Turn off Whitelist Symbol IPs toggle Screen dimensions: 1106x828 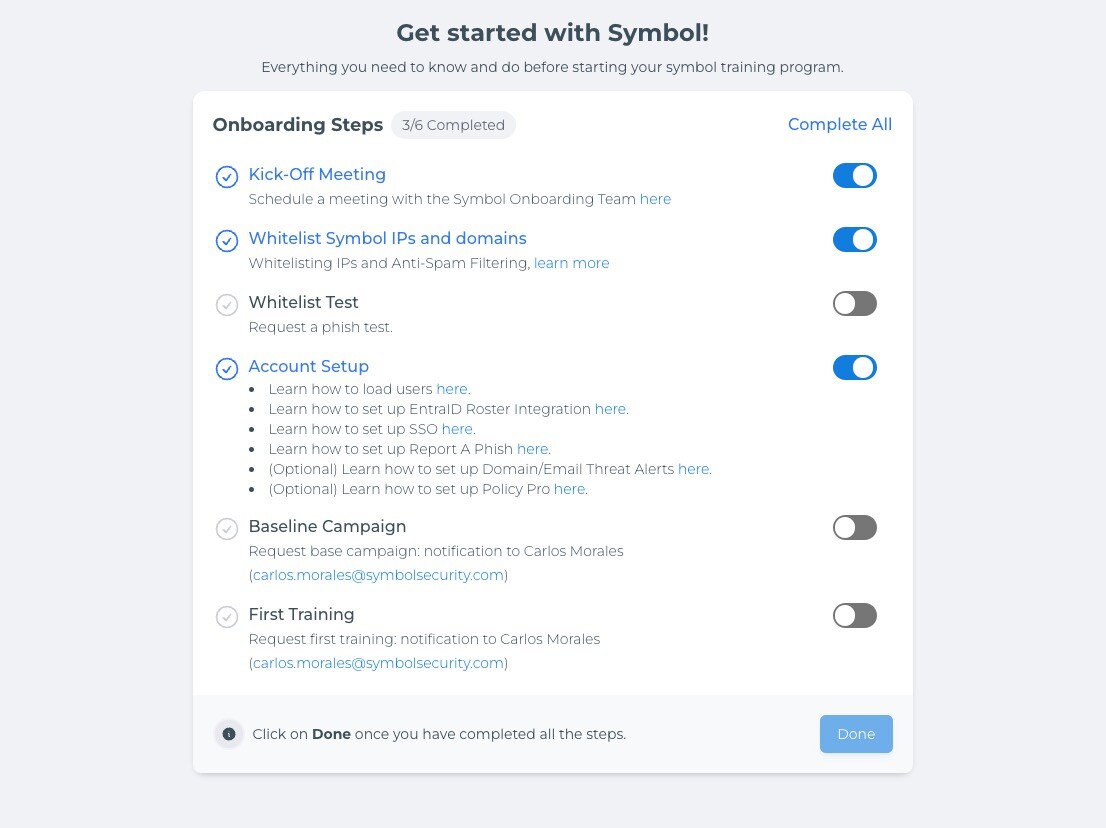click(x=854, y=240)
